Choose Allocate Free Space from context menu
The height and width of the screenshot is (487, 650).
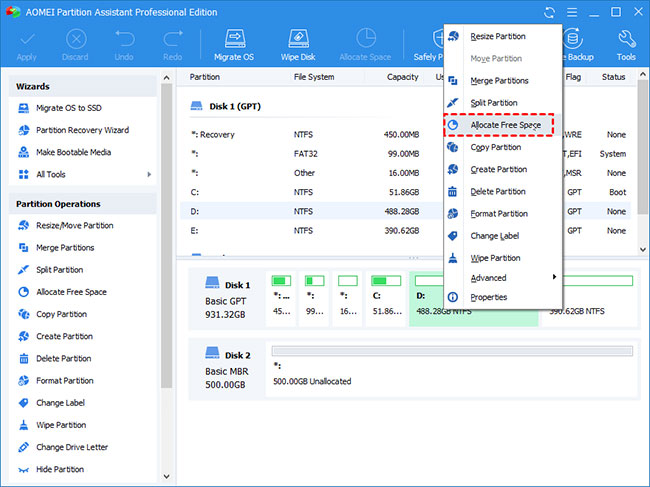click(503, 125)
